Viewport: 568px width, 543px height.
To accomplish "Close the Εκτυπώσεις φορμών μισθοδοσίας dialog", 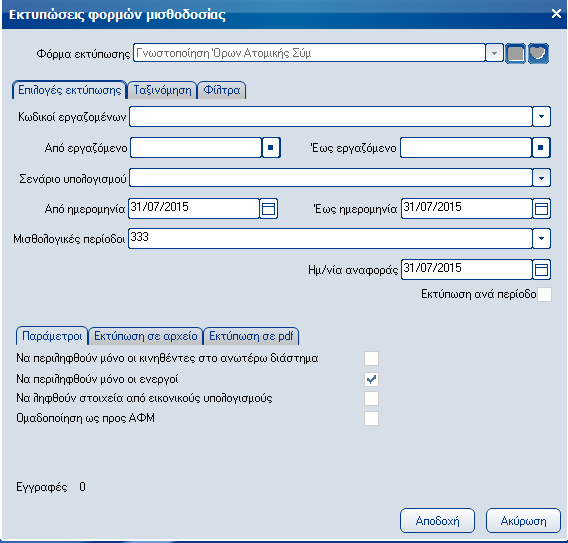I will [556, 14].
